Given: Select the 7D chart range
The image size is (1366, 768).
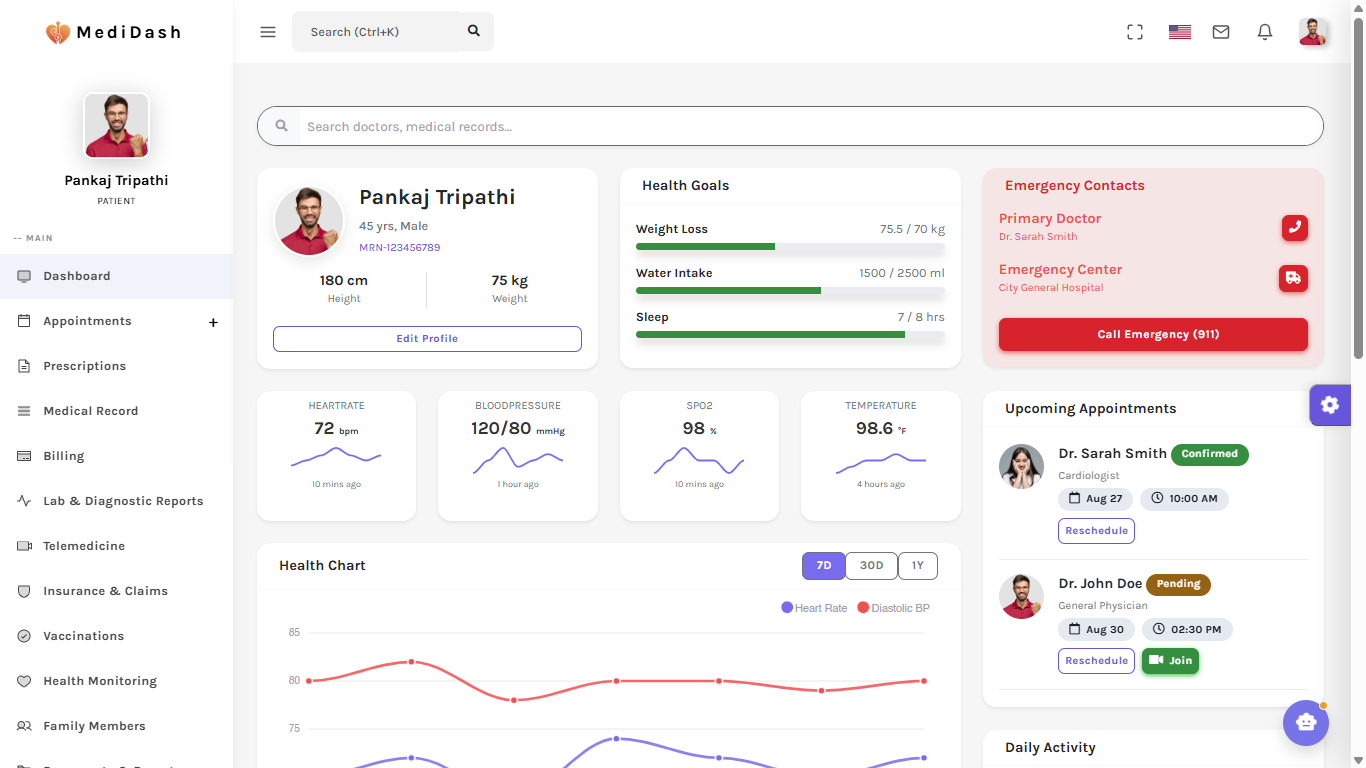Looking at the screenshot, I should 823,566.
